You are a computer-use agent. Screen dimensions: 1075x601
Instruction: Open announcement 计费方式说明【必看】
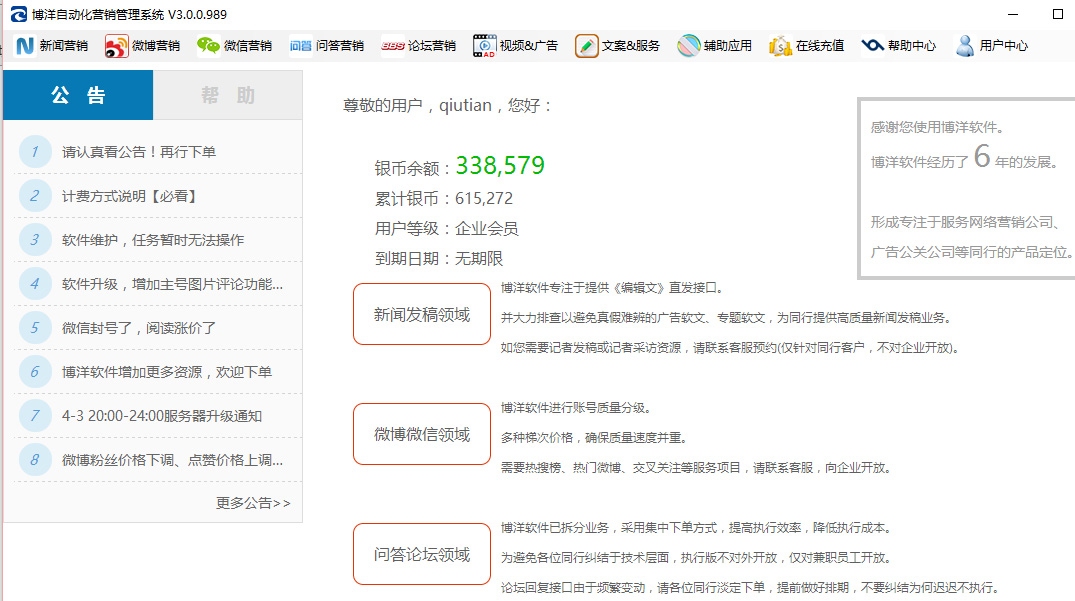(x=130, y=196)
